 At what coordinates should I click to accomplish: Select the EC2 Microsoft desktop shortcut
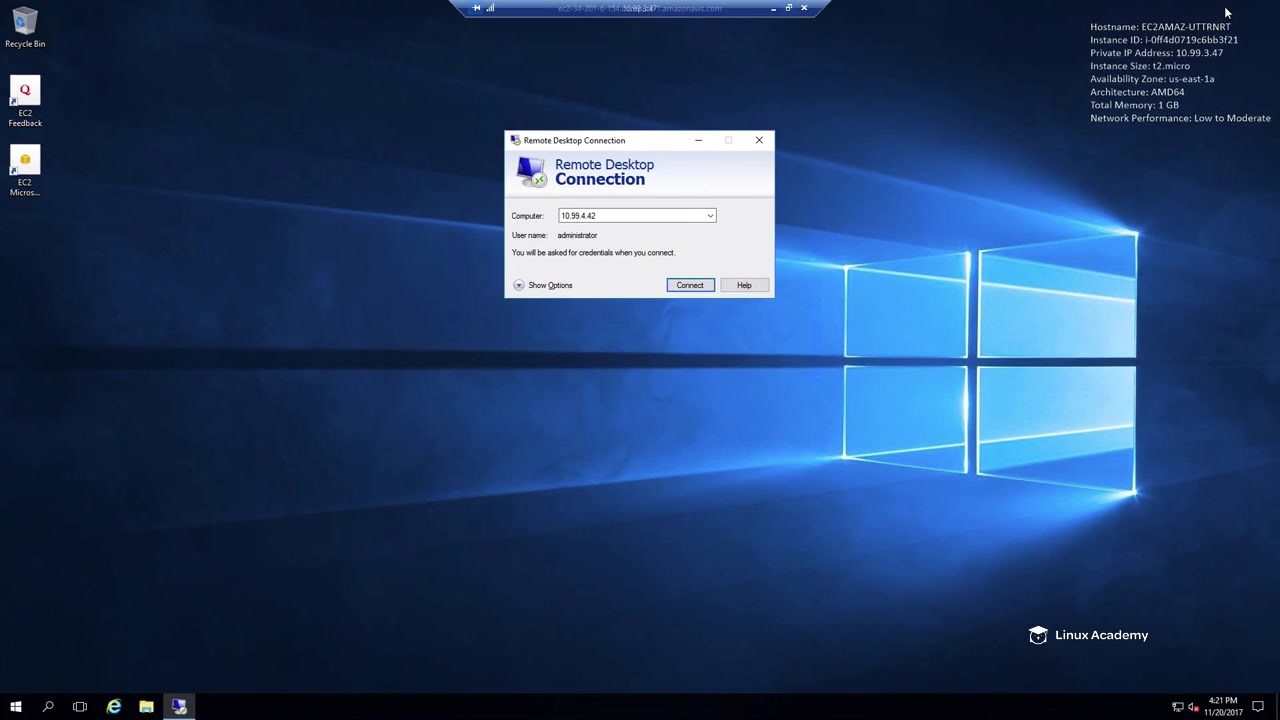25,171
